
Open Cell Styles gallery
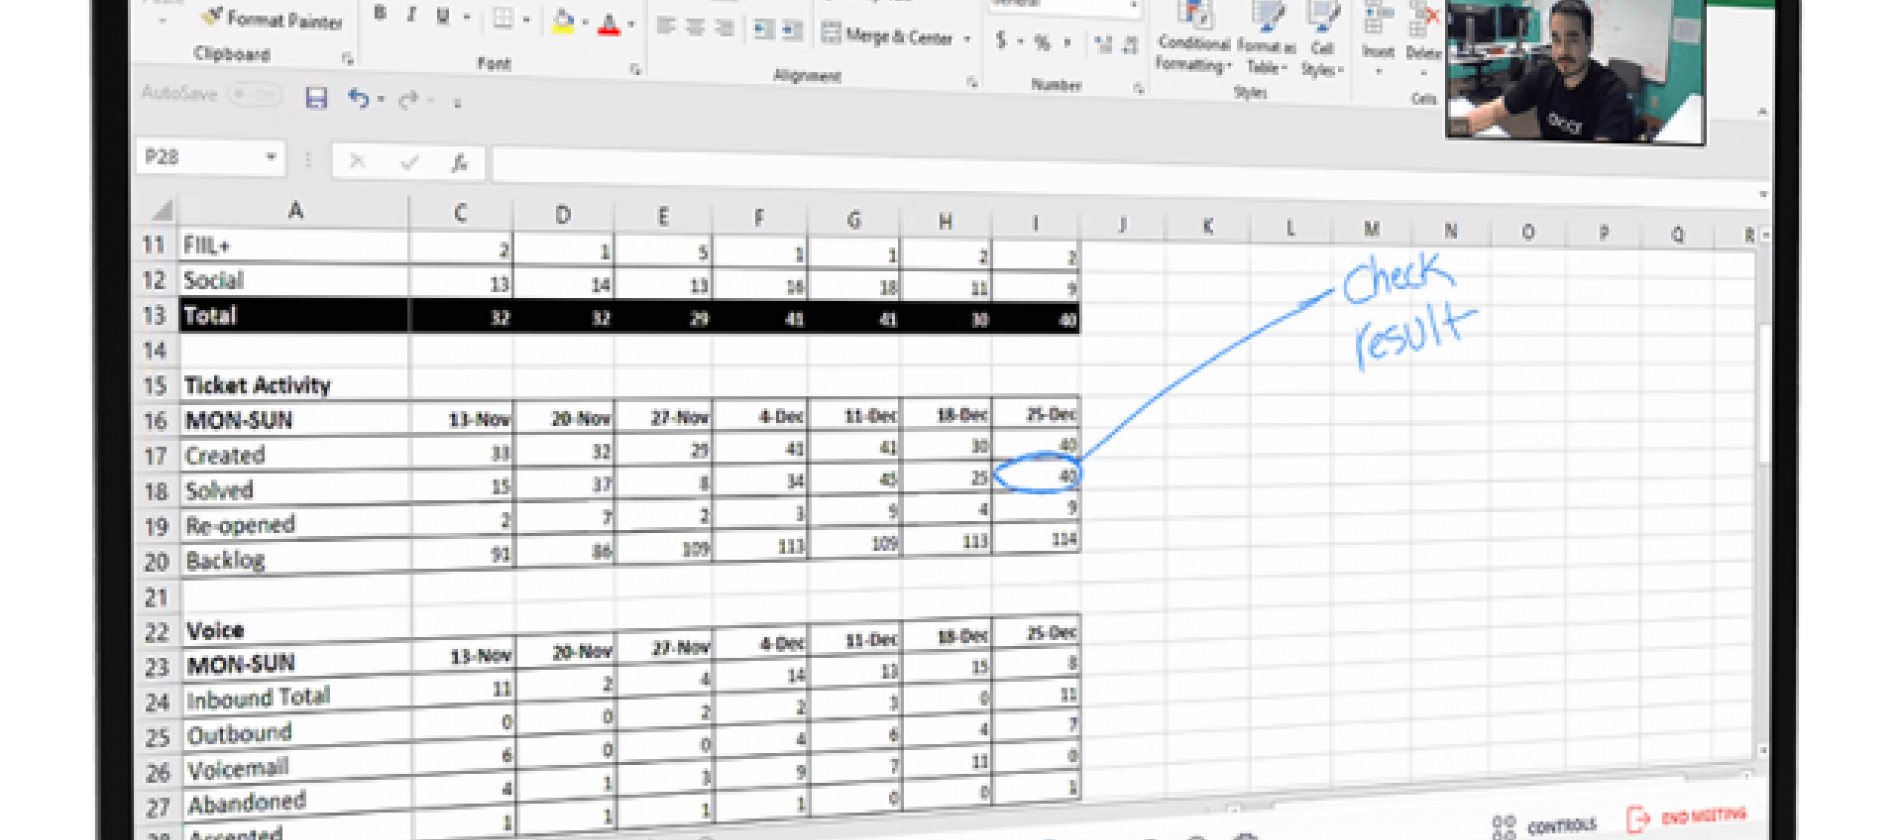[1322, 41]
